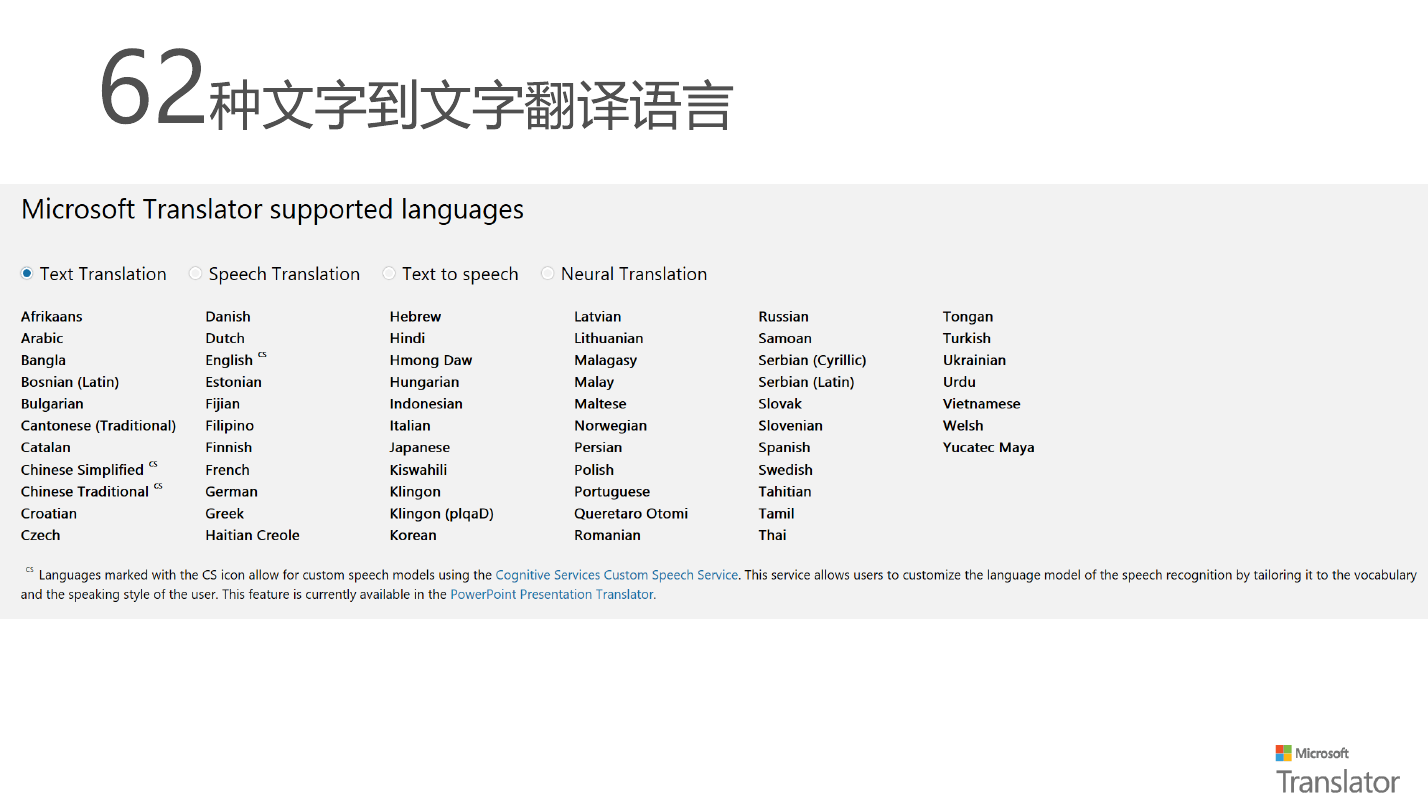Select Yucatec Maya language entry
This screenshot has height=804, width=1428.
[x=989, y=448]
